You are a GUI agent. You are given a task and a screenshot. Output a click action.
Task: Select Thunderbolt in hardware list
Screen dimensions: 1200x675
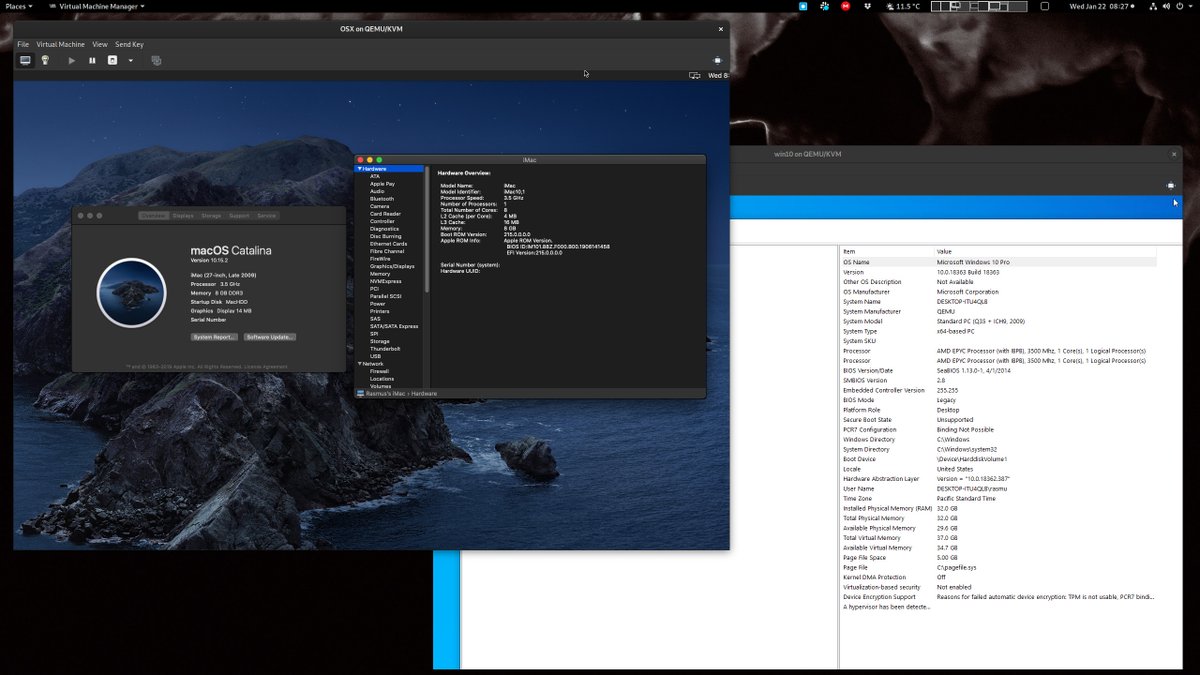(385, 349)
